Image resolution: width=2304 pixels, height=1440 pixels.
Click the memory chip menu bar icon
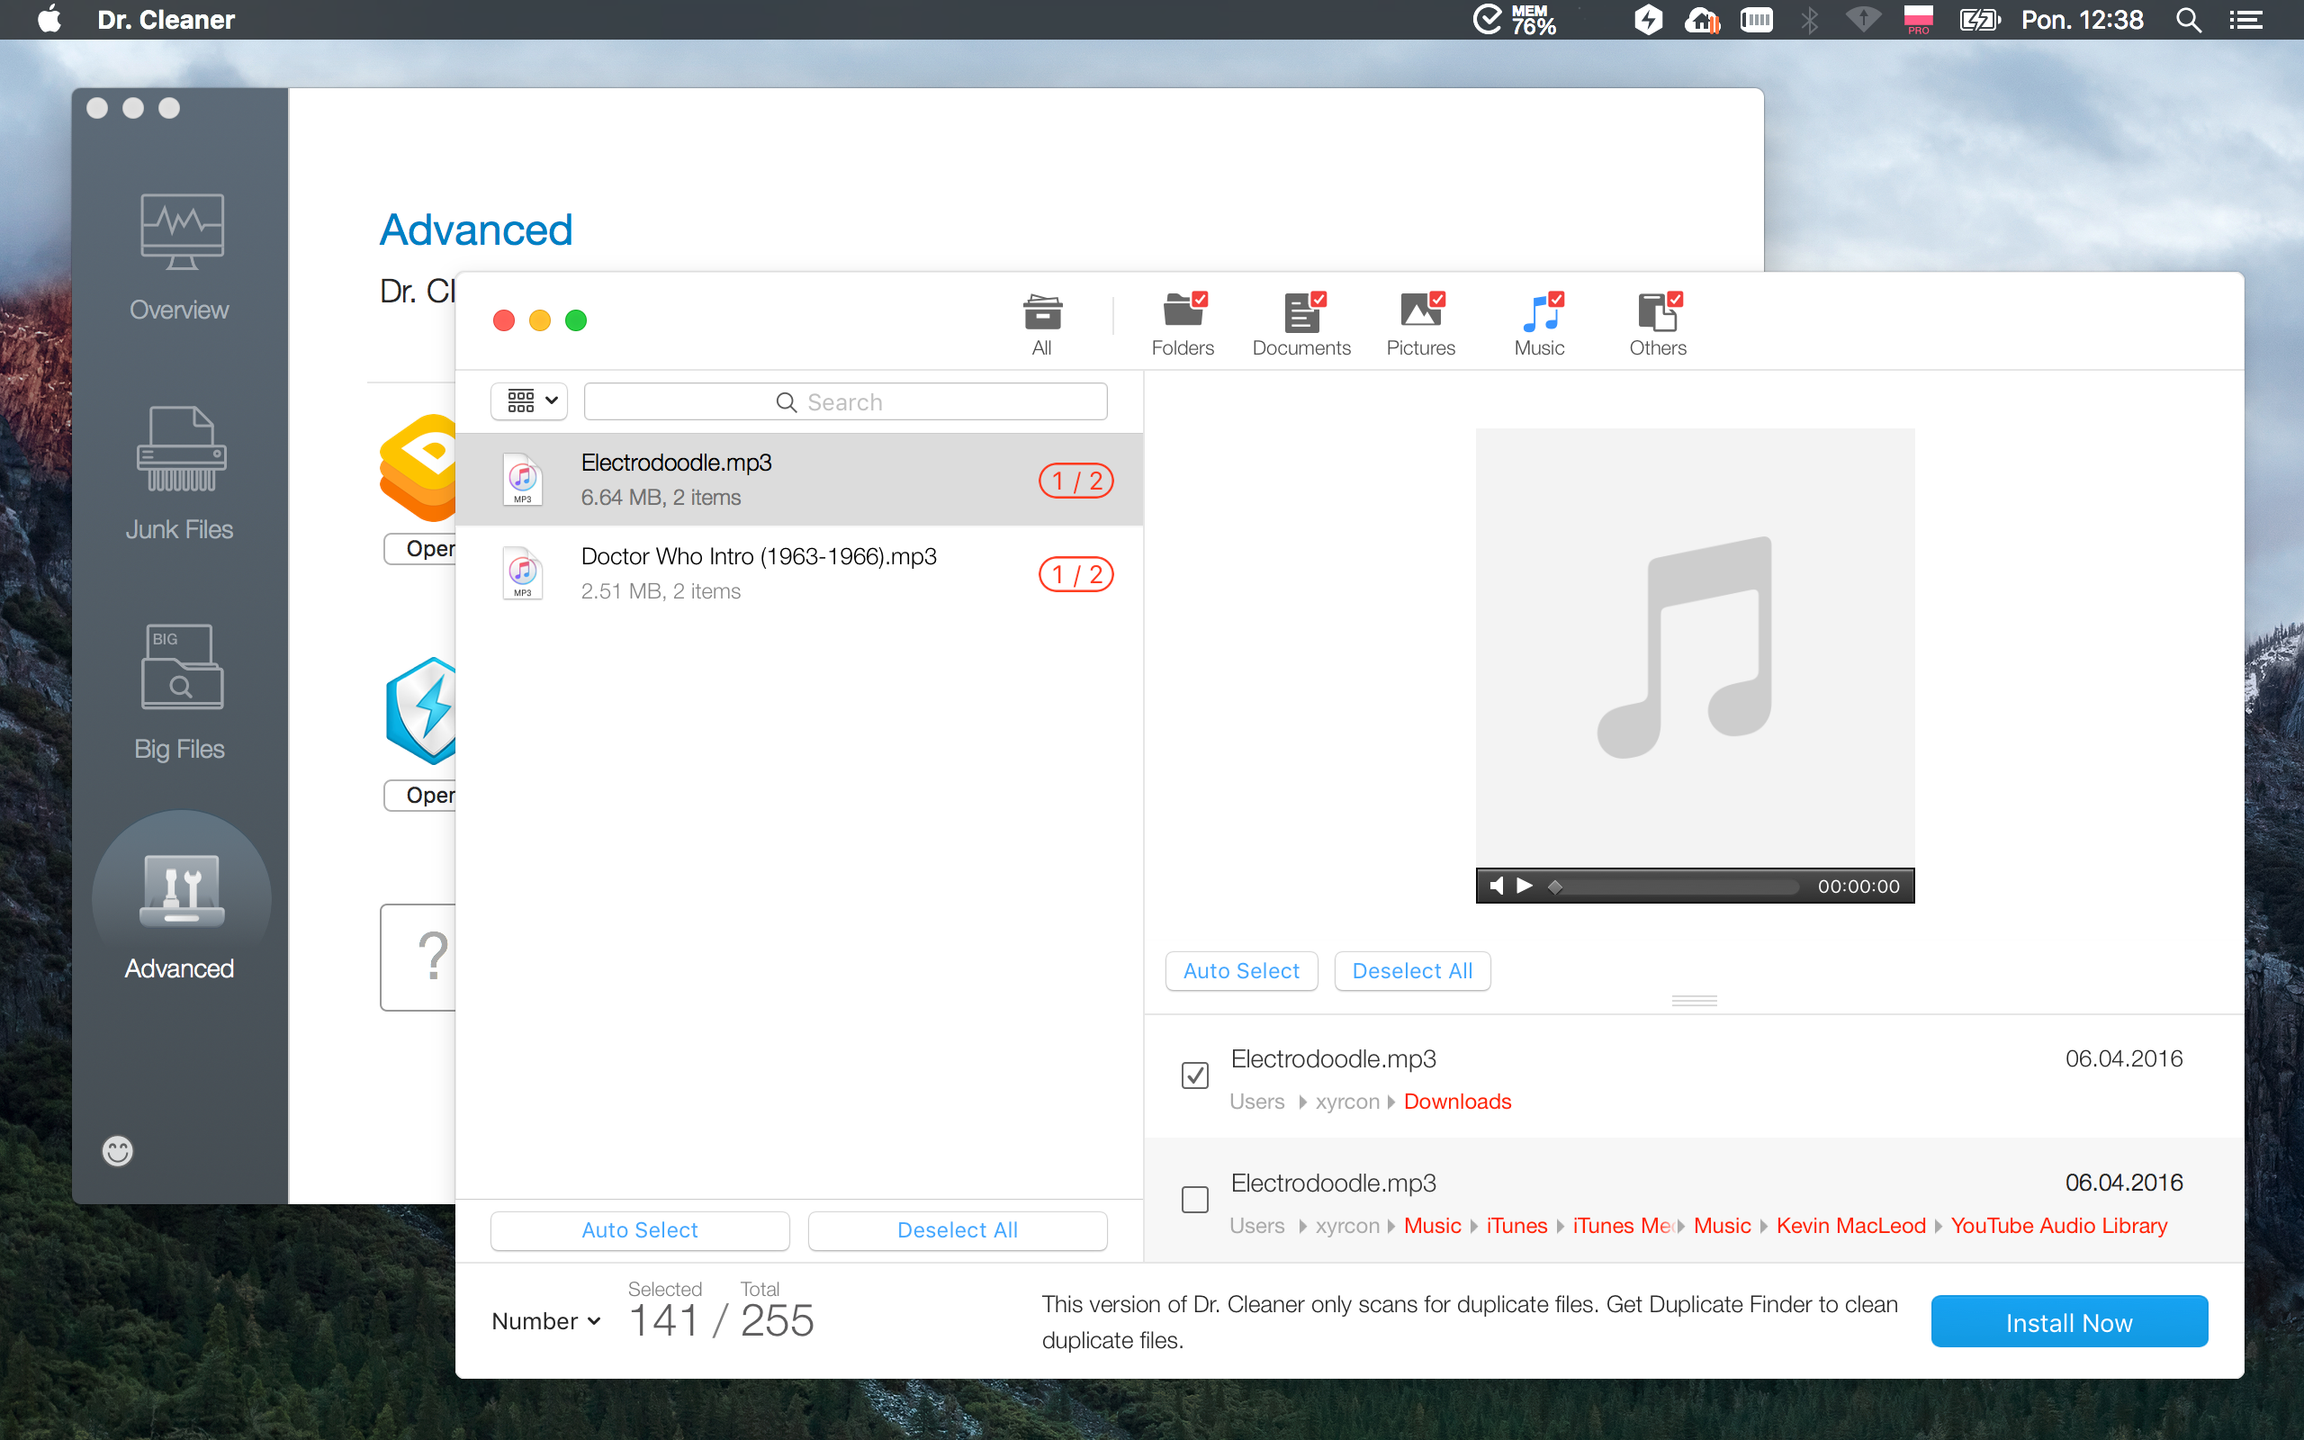1756,20
